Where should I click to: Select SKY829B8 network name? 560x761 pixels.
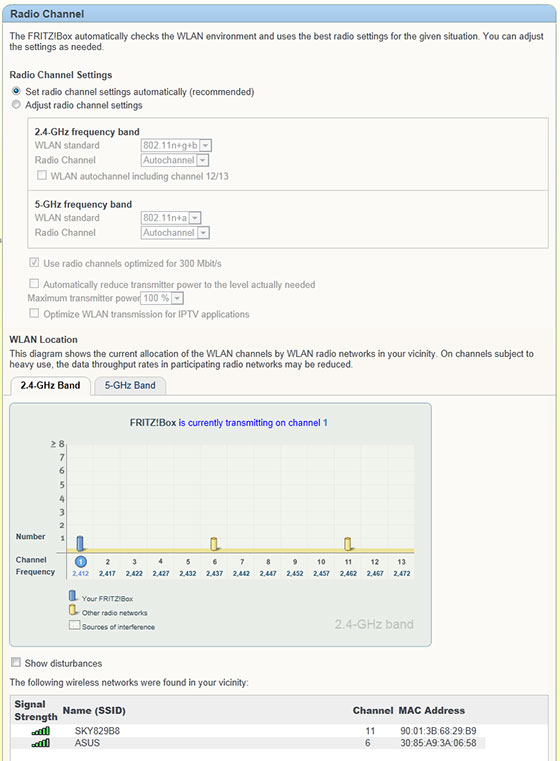pos(97,731)
